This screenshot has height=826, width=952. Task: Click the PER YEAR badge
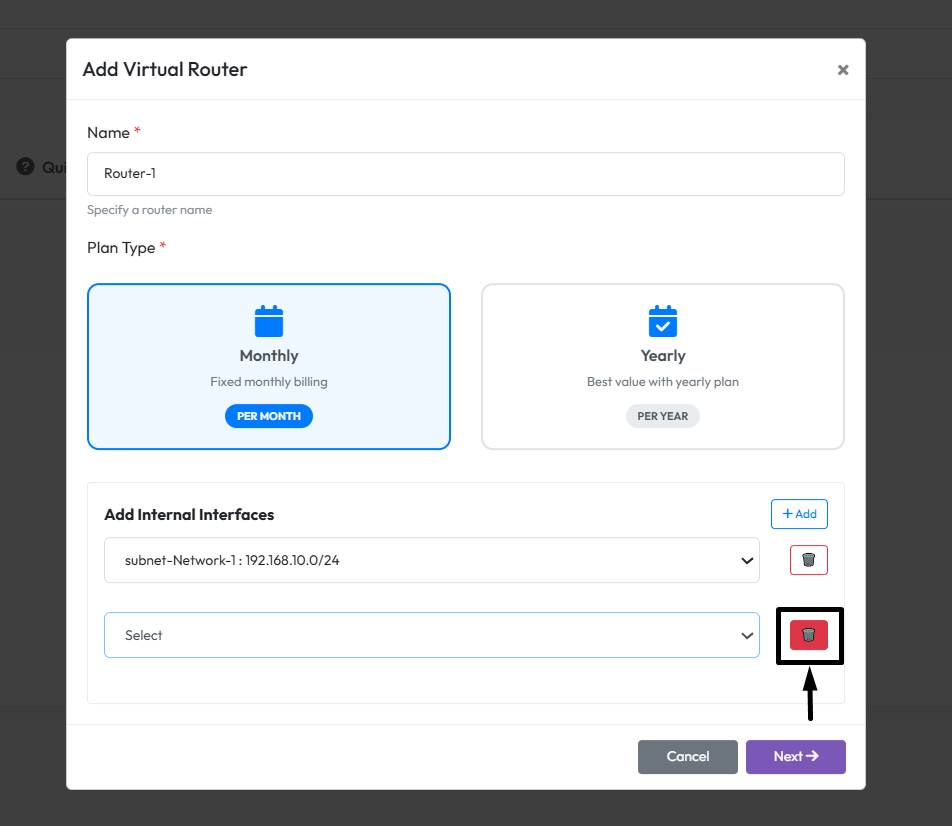pyautogui.click(x=663, y=416)
